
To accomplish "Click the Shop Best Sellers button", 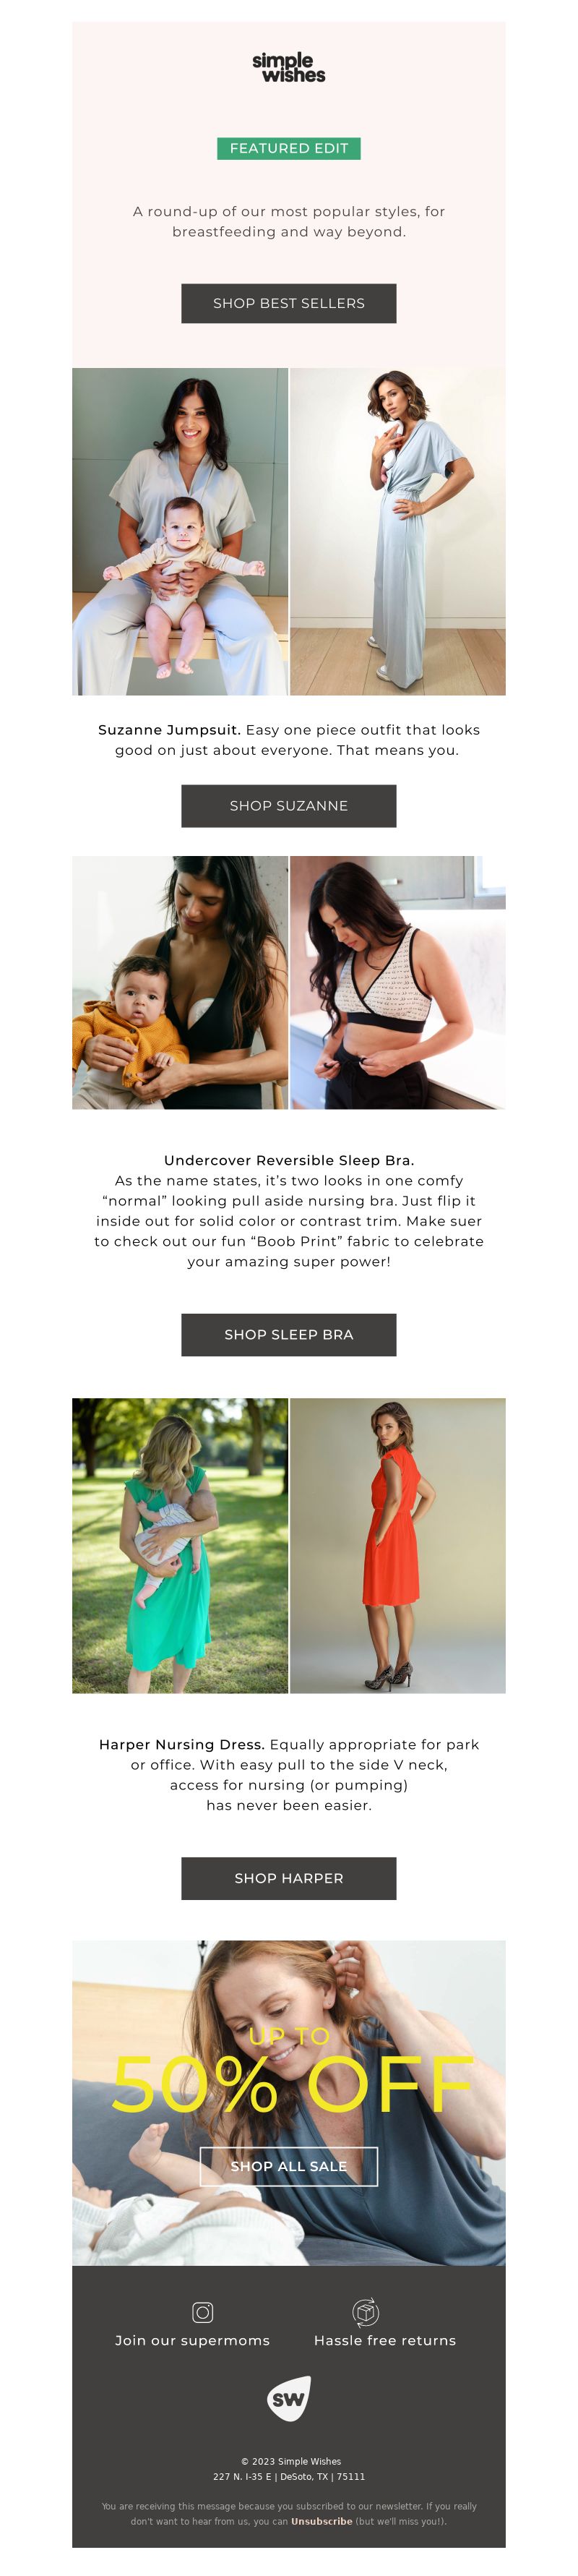I will (x=289, y=303).
